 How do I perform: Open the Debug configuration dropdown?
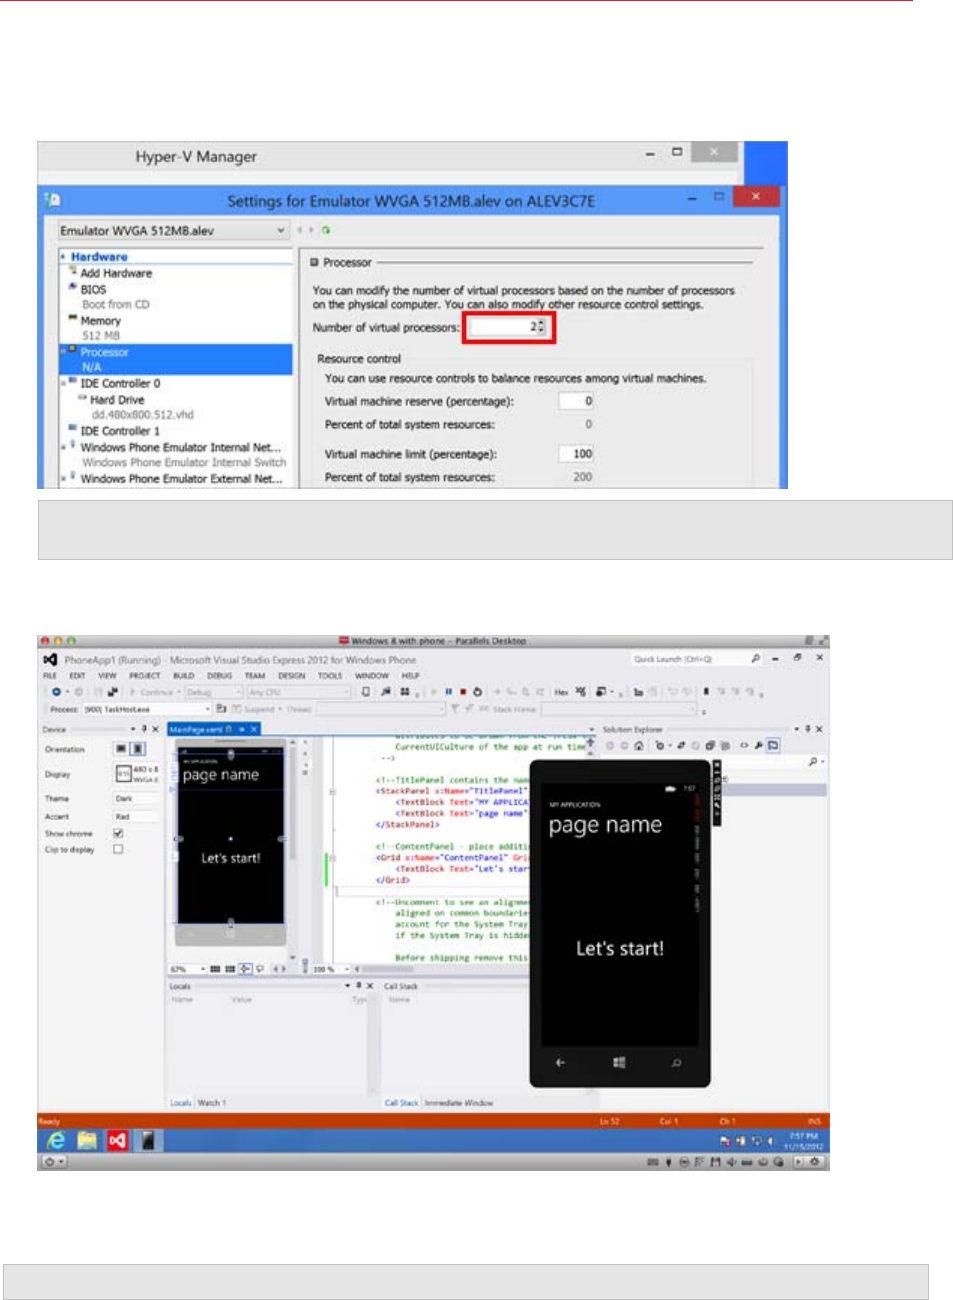pyautogui.click(x=213, y=692)
